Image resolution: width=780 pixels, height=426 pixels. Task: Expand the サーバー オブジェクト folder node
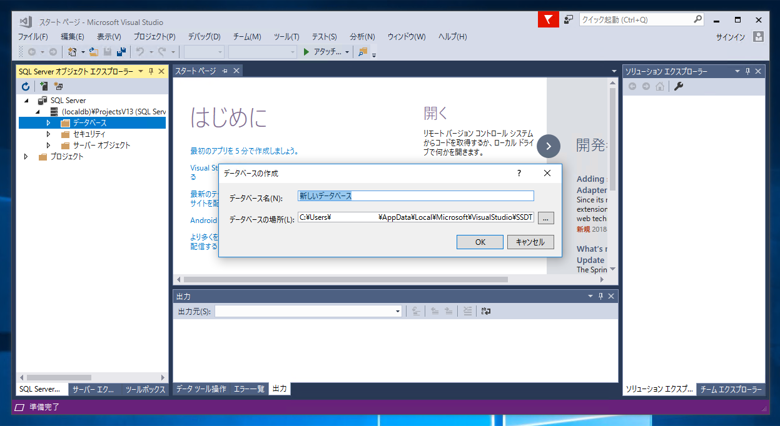pyautogui.click(x=48, y=145)
